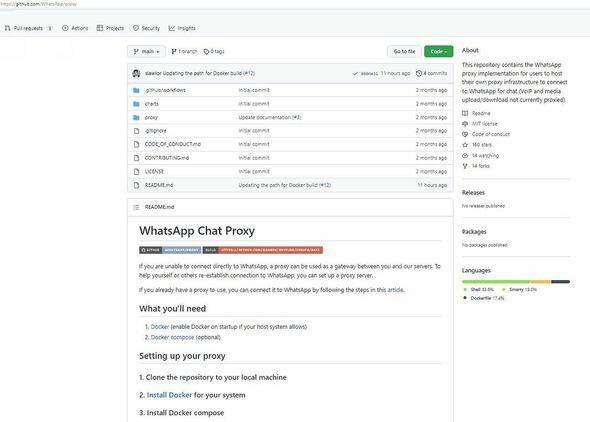Click the watching eye icon
The height and width of the screenshot is (422, 590).
(x=465, y=155)
